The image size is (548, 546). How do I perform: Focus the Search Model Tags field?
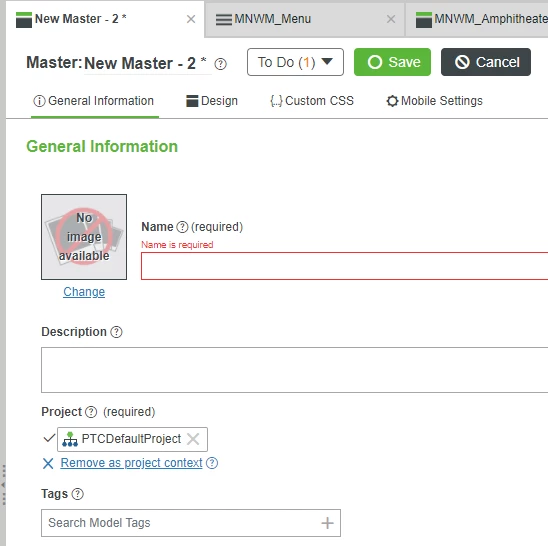point(191,523)
